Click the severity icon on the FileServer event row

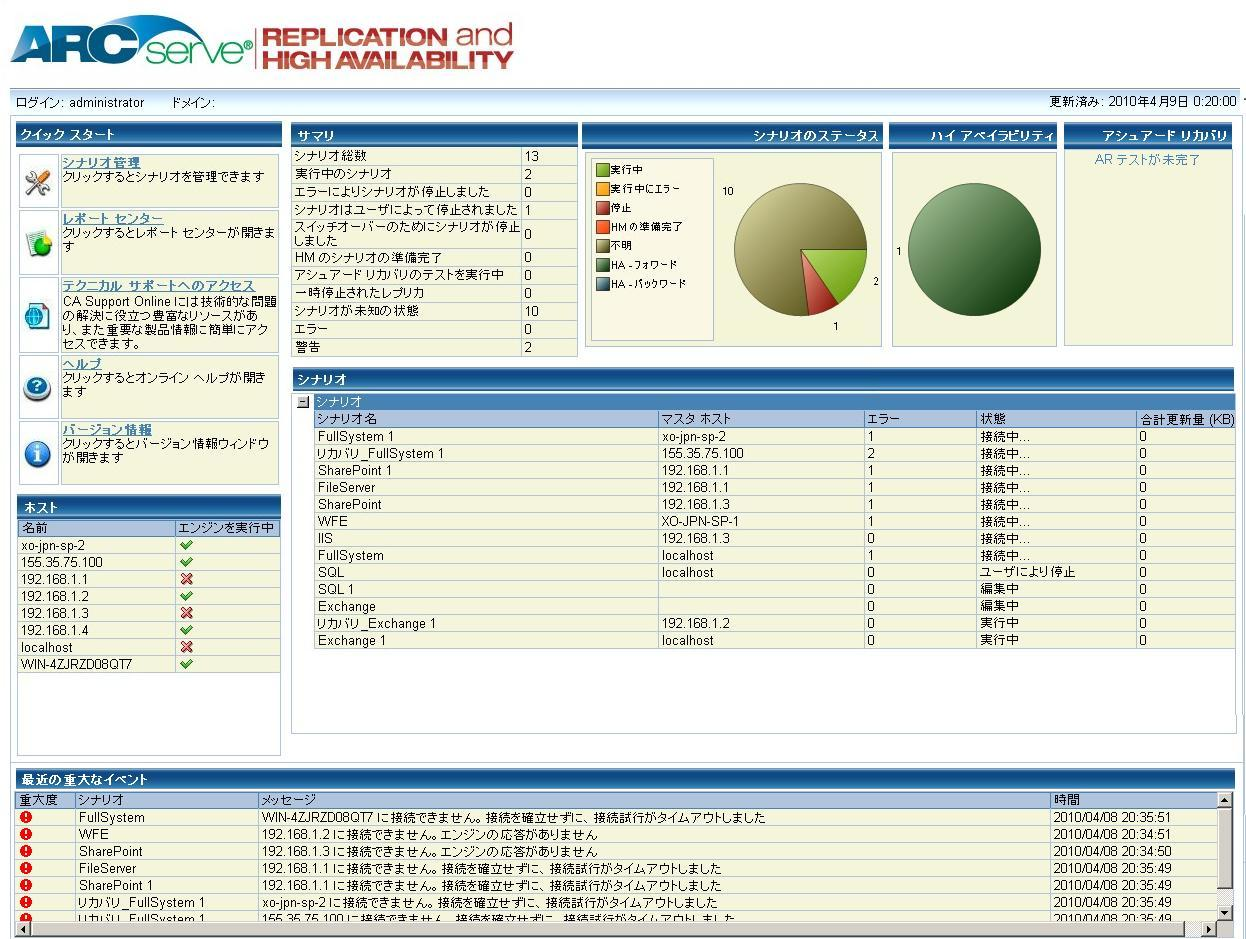25,868
